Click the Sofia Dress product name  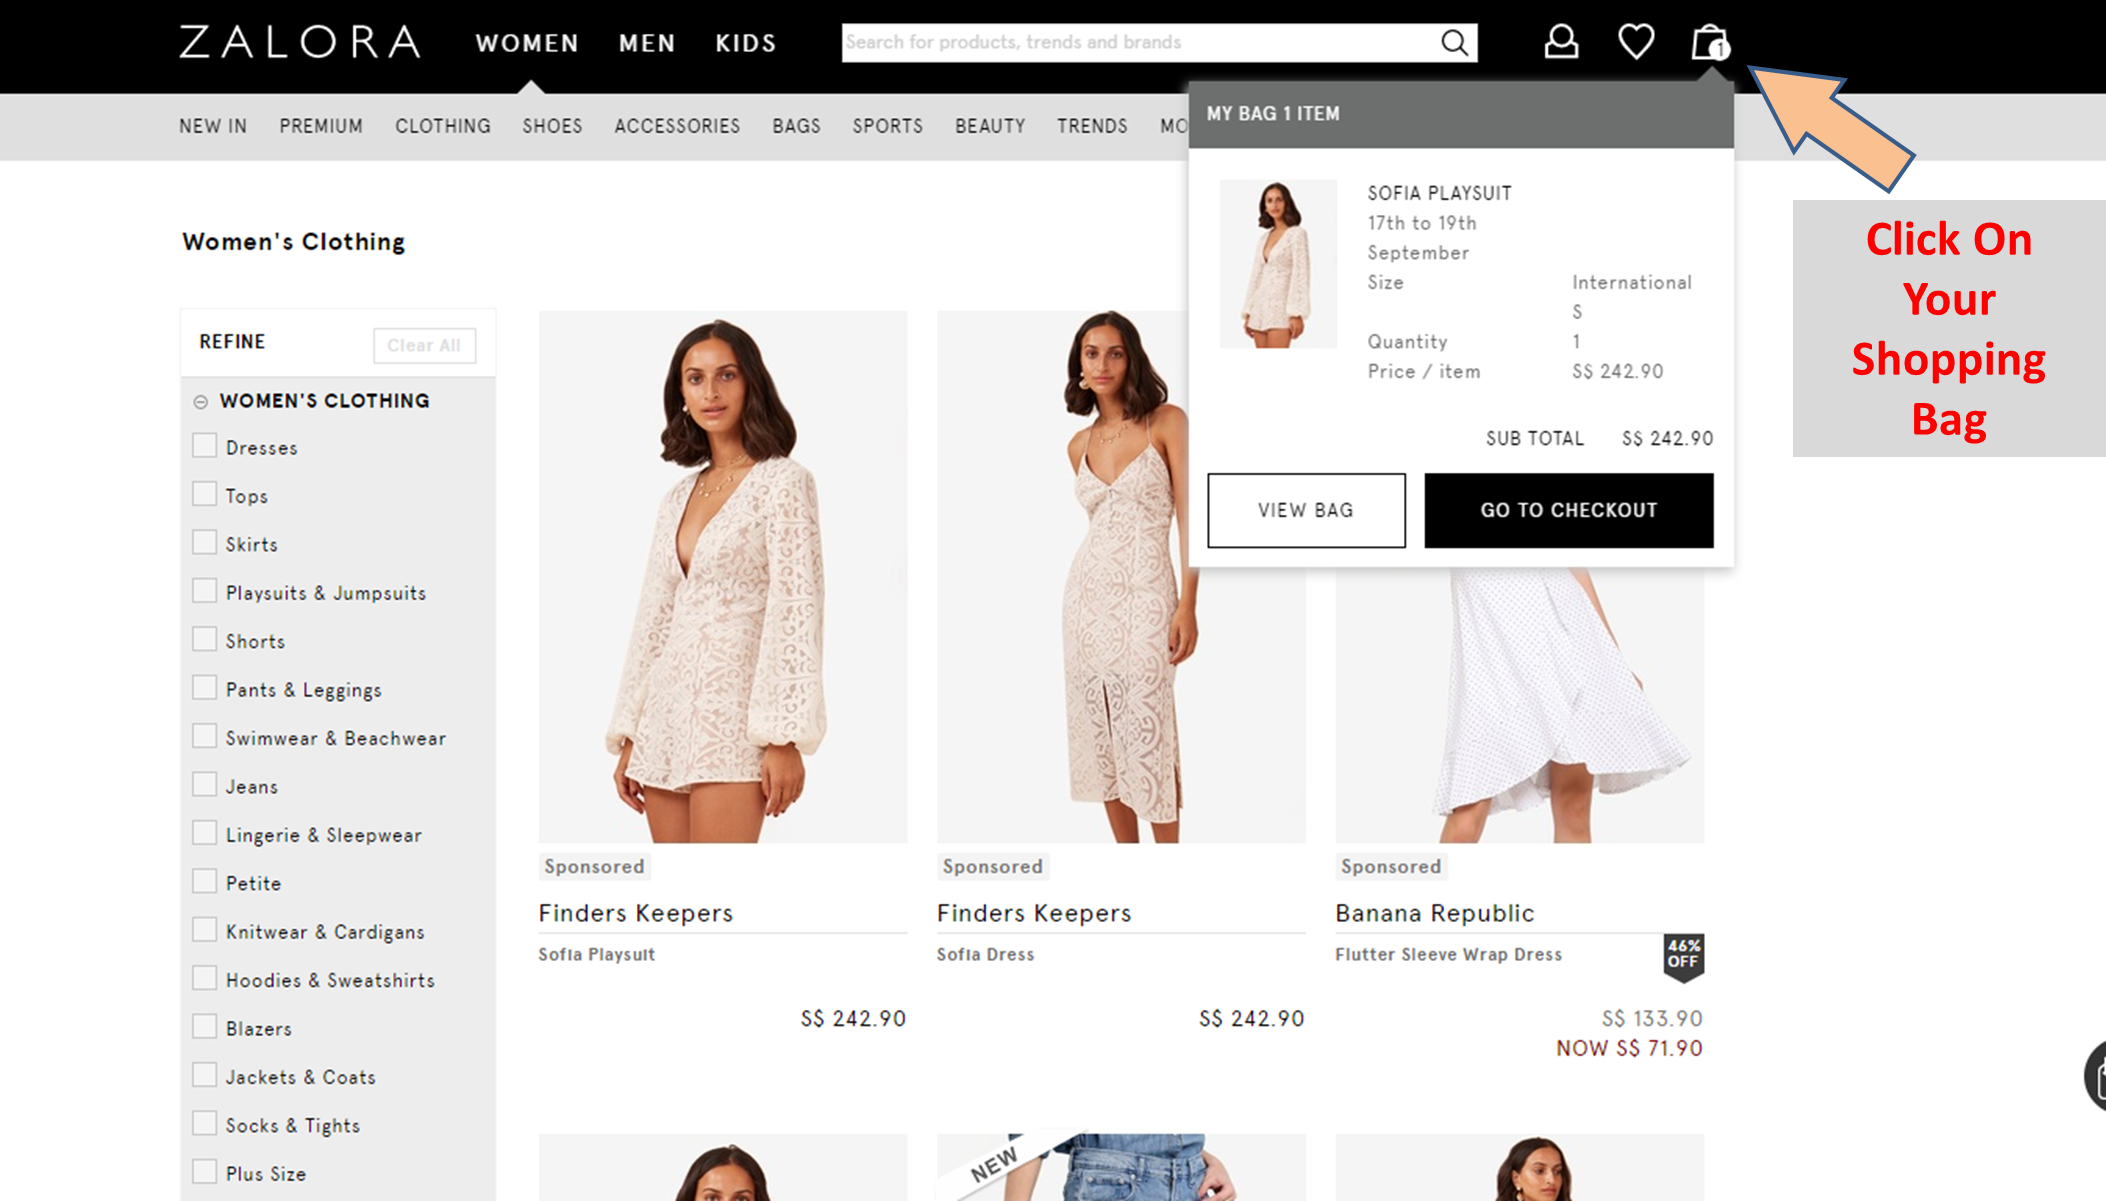(985, 954)
